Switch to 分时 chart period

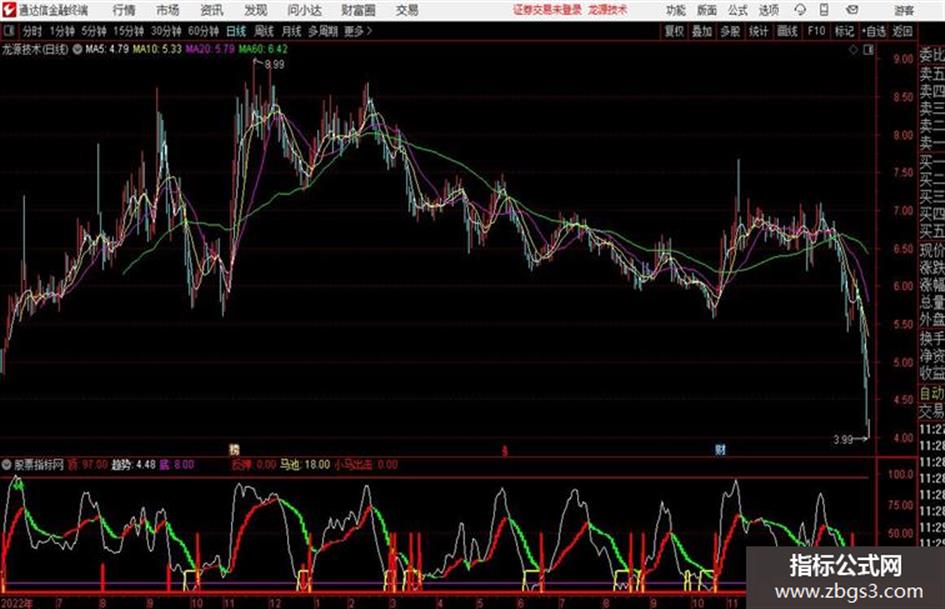32,31
